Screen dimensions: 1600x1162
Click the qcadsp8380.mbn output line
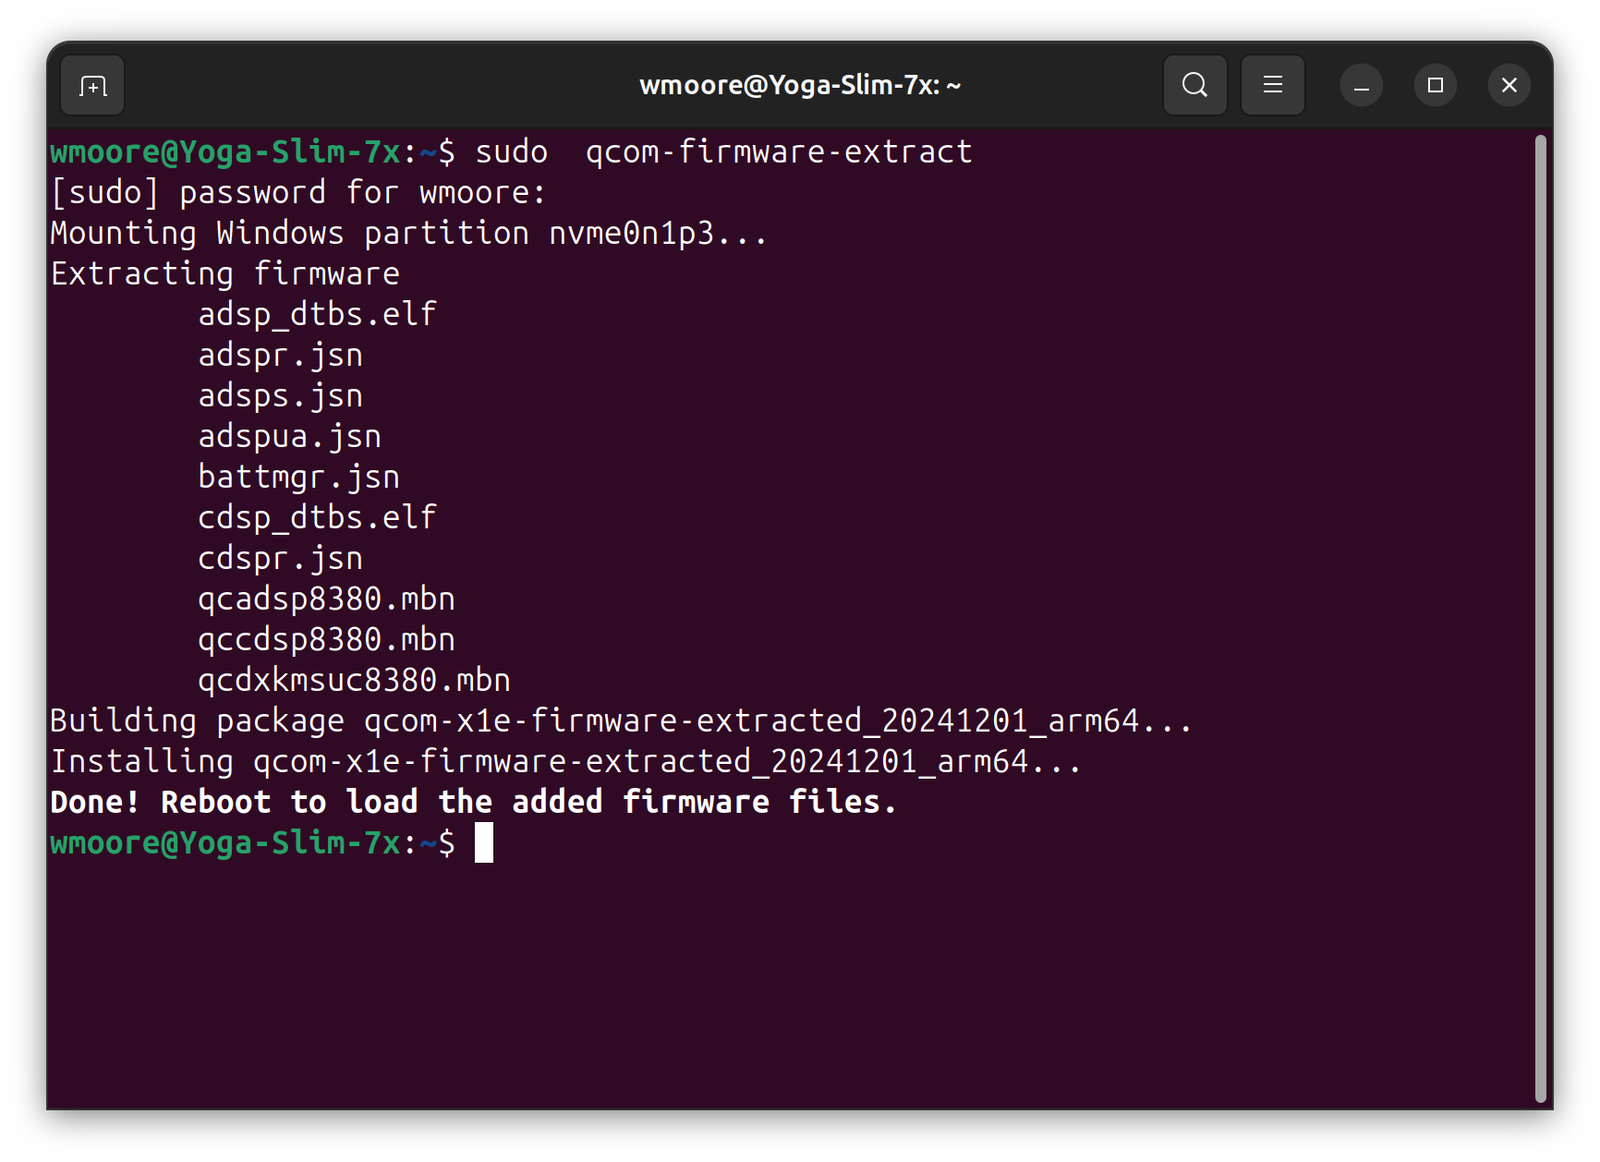(326, 599)
